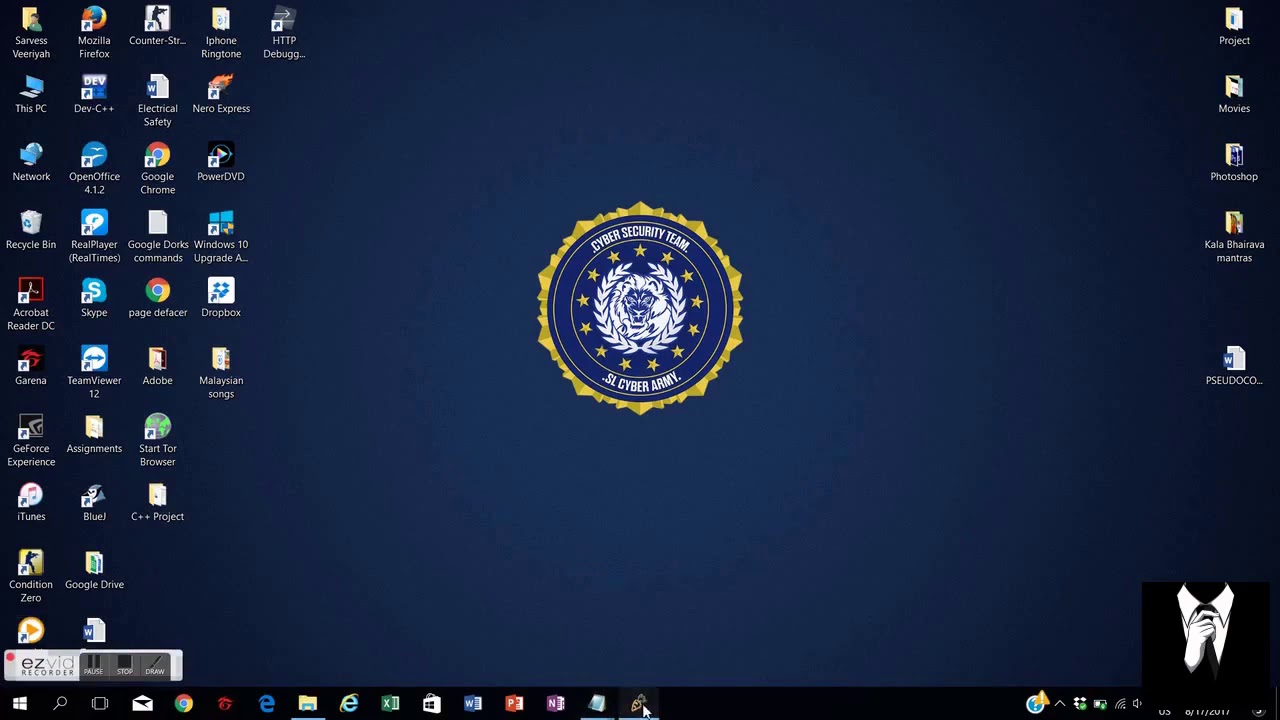Open the Garena taskbar icon

(x=225, y=704)
